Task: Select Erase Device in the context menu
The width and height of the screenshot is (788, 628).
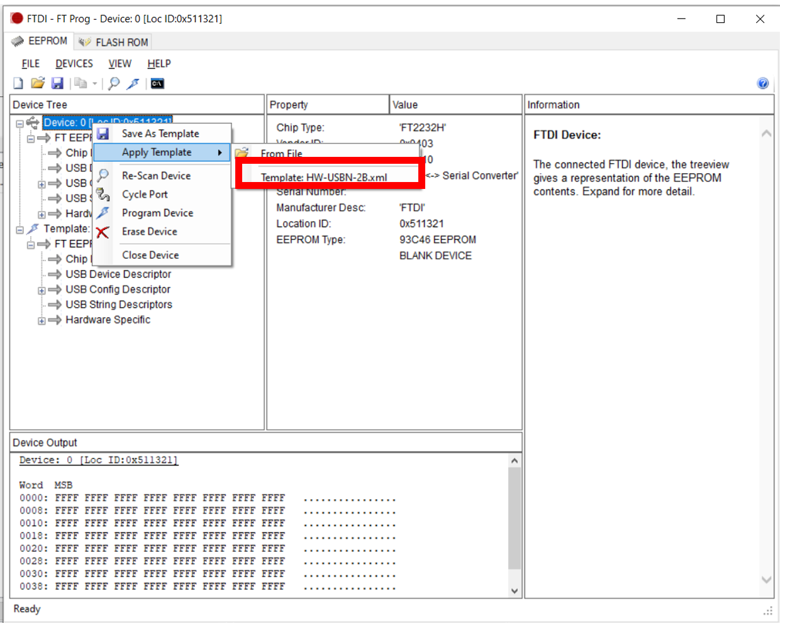Action: click(x=162, y=232)
